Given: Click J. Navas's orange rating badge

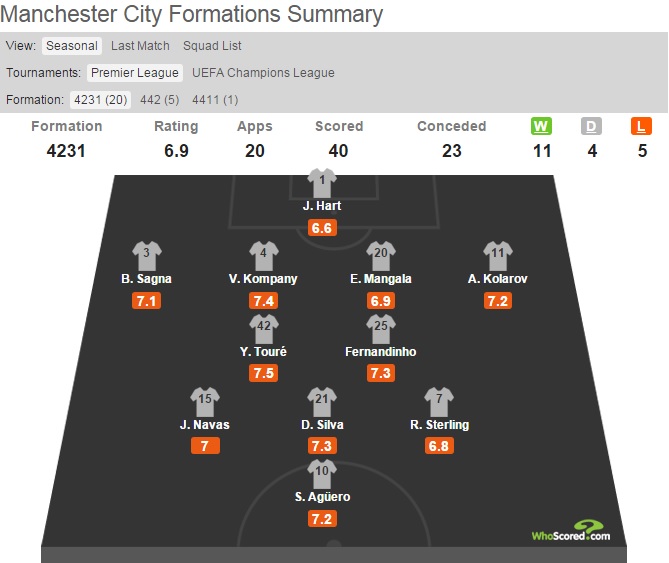Looking at the screenshot, I should 205,446.
